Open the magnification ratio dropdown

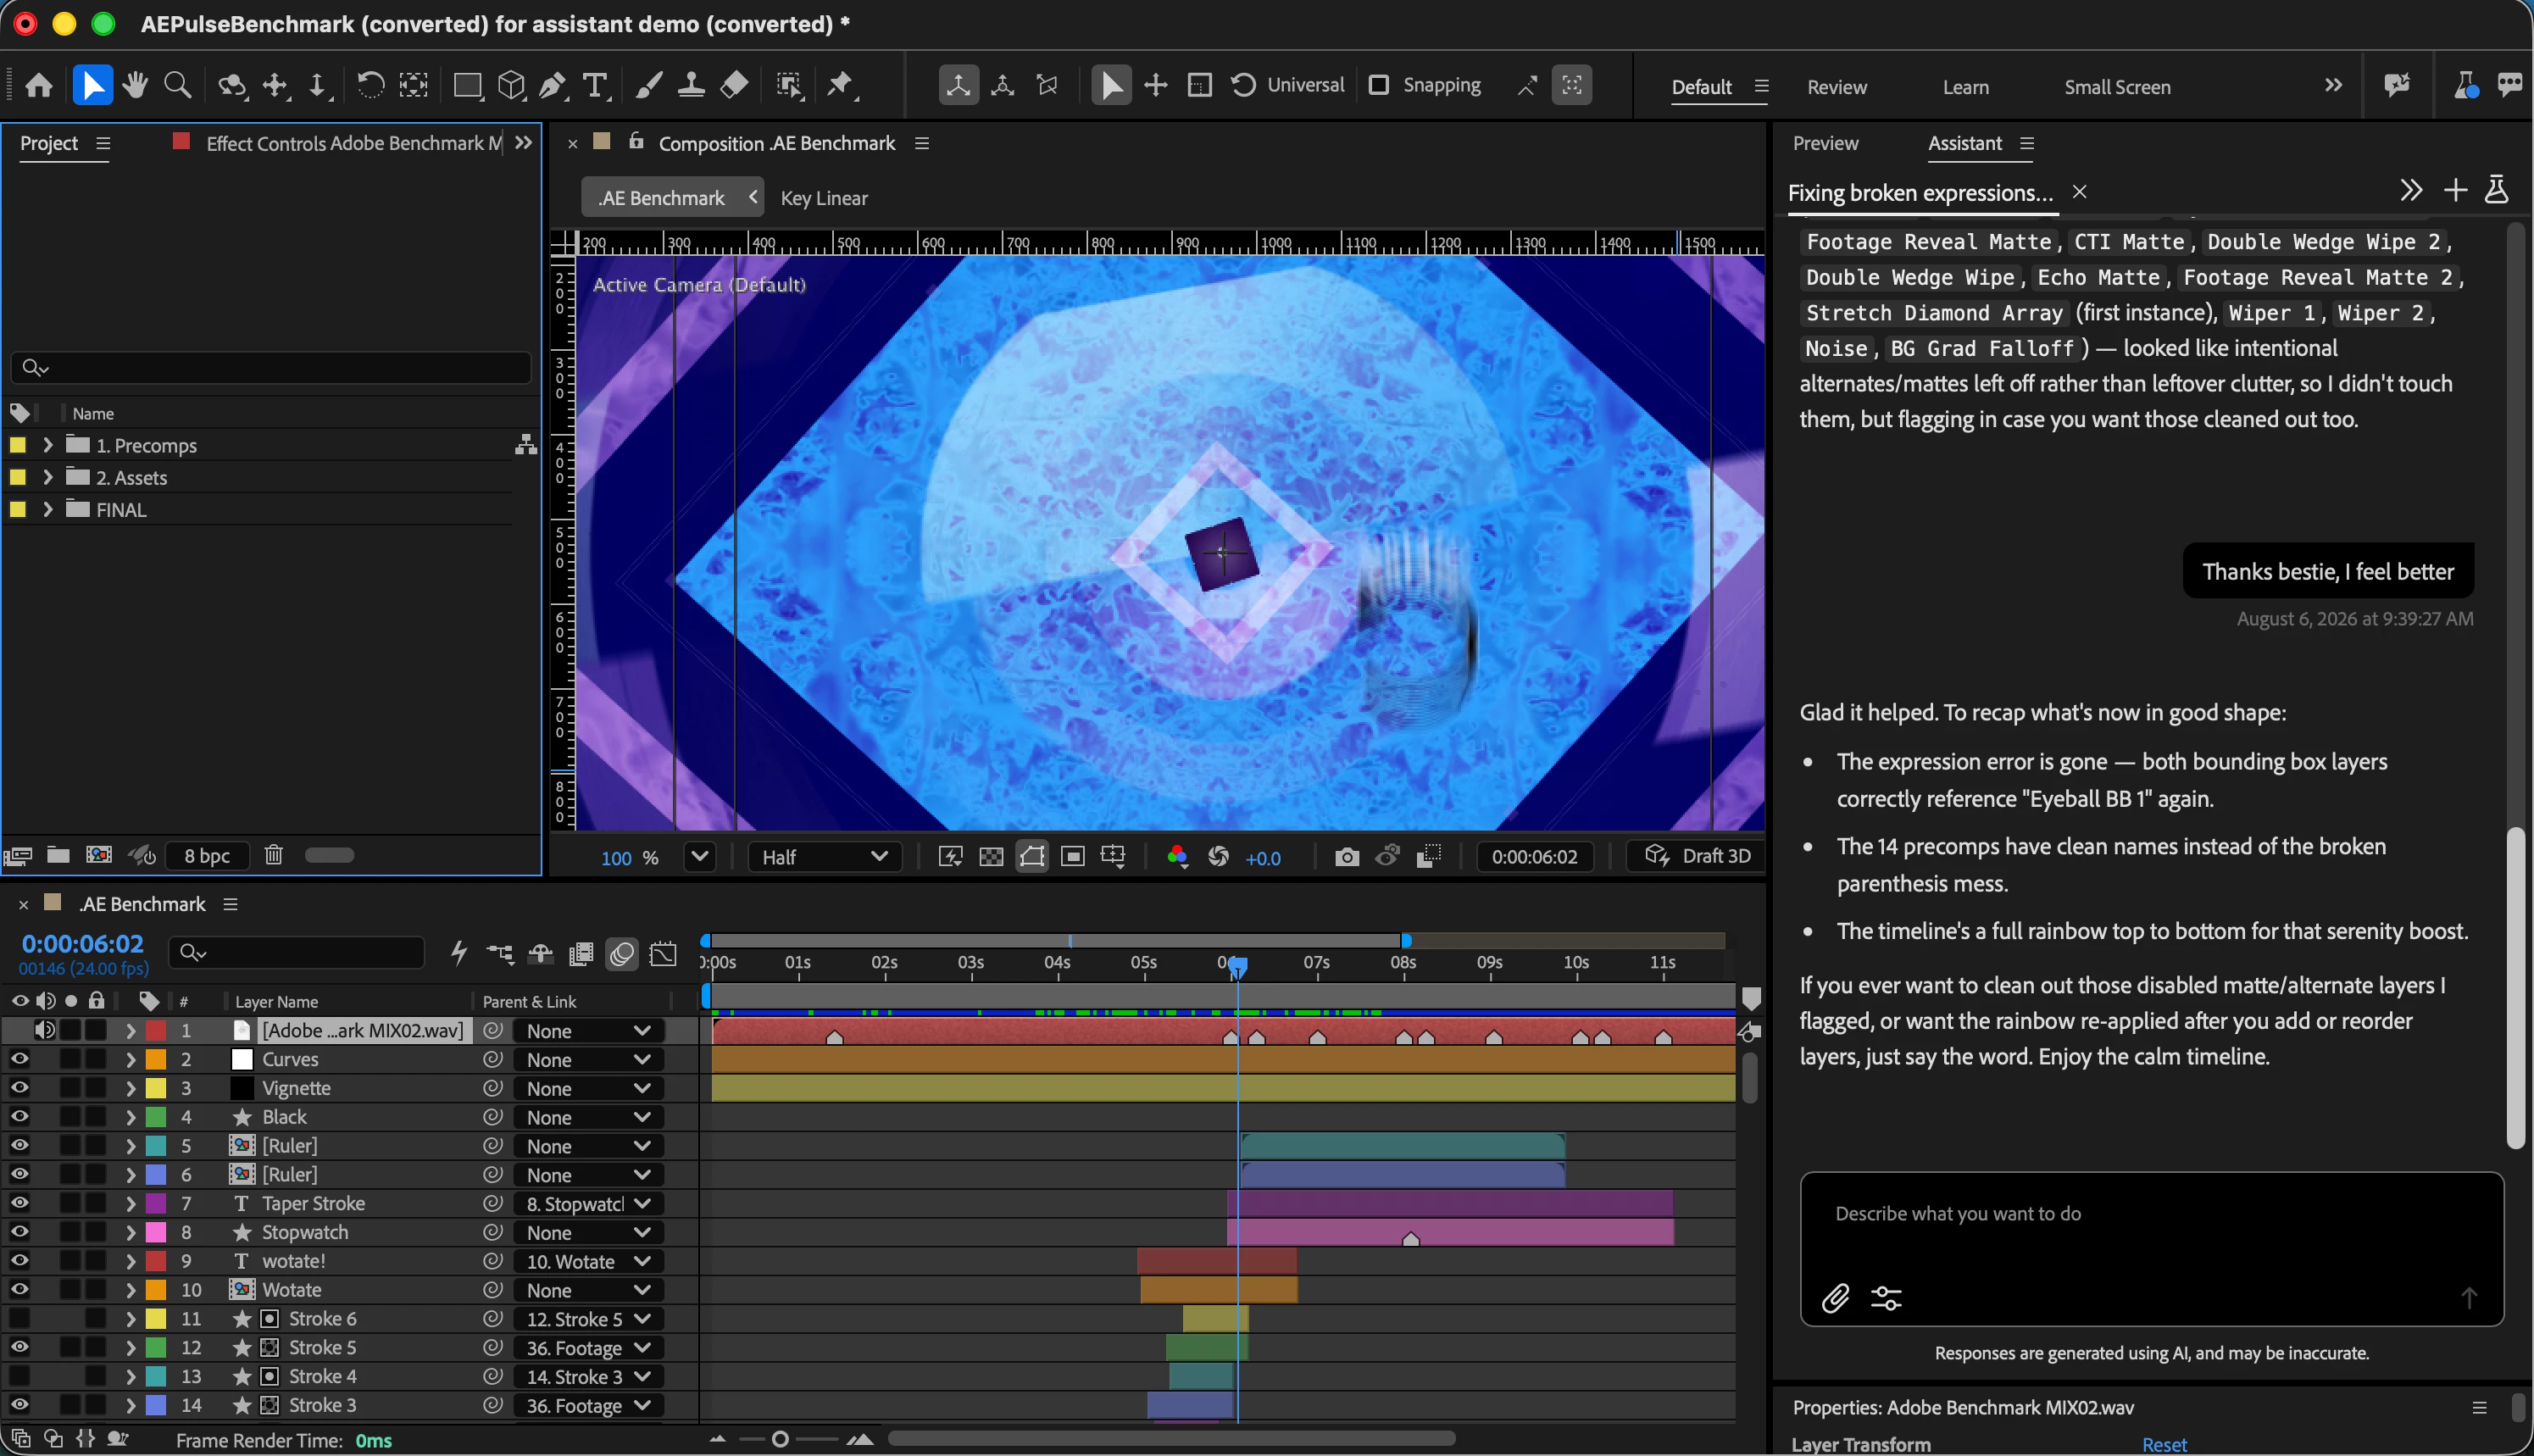pos(700,857)
